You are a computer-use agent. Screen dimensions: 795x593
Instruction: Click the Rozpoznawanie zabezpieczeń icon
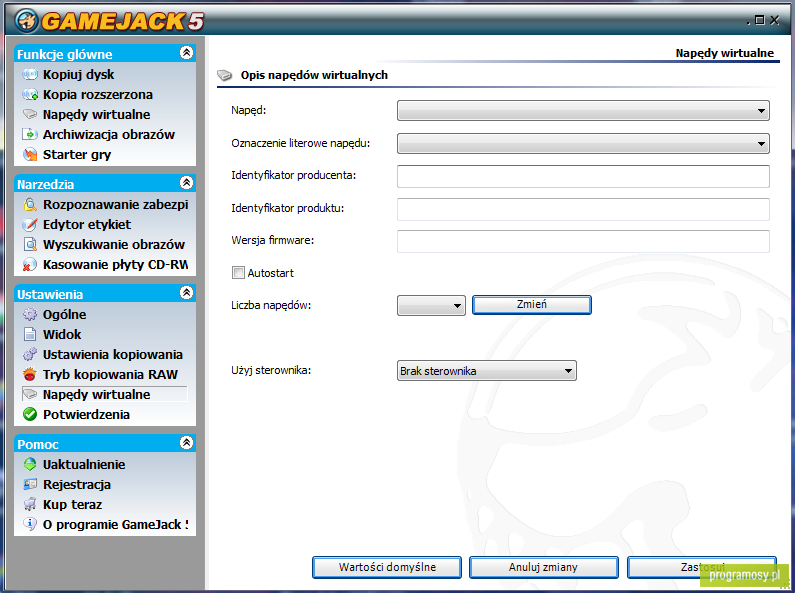click(x=30, y=205)
